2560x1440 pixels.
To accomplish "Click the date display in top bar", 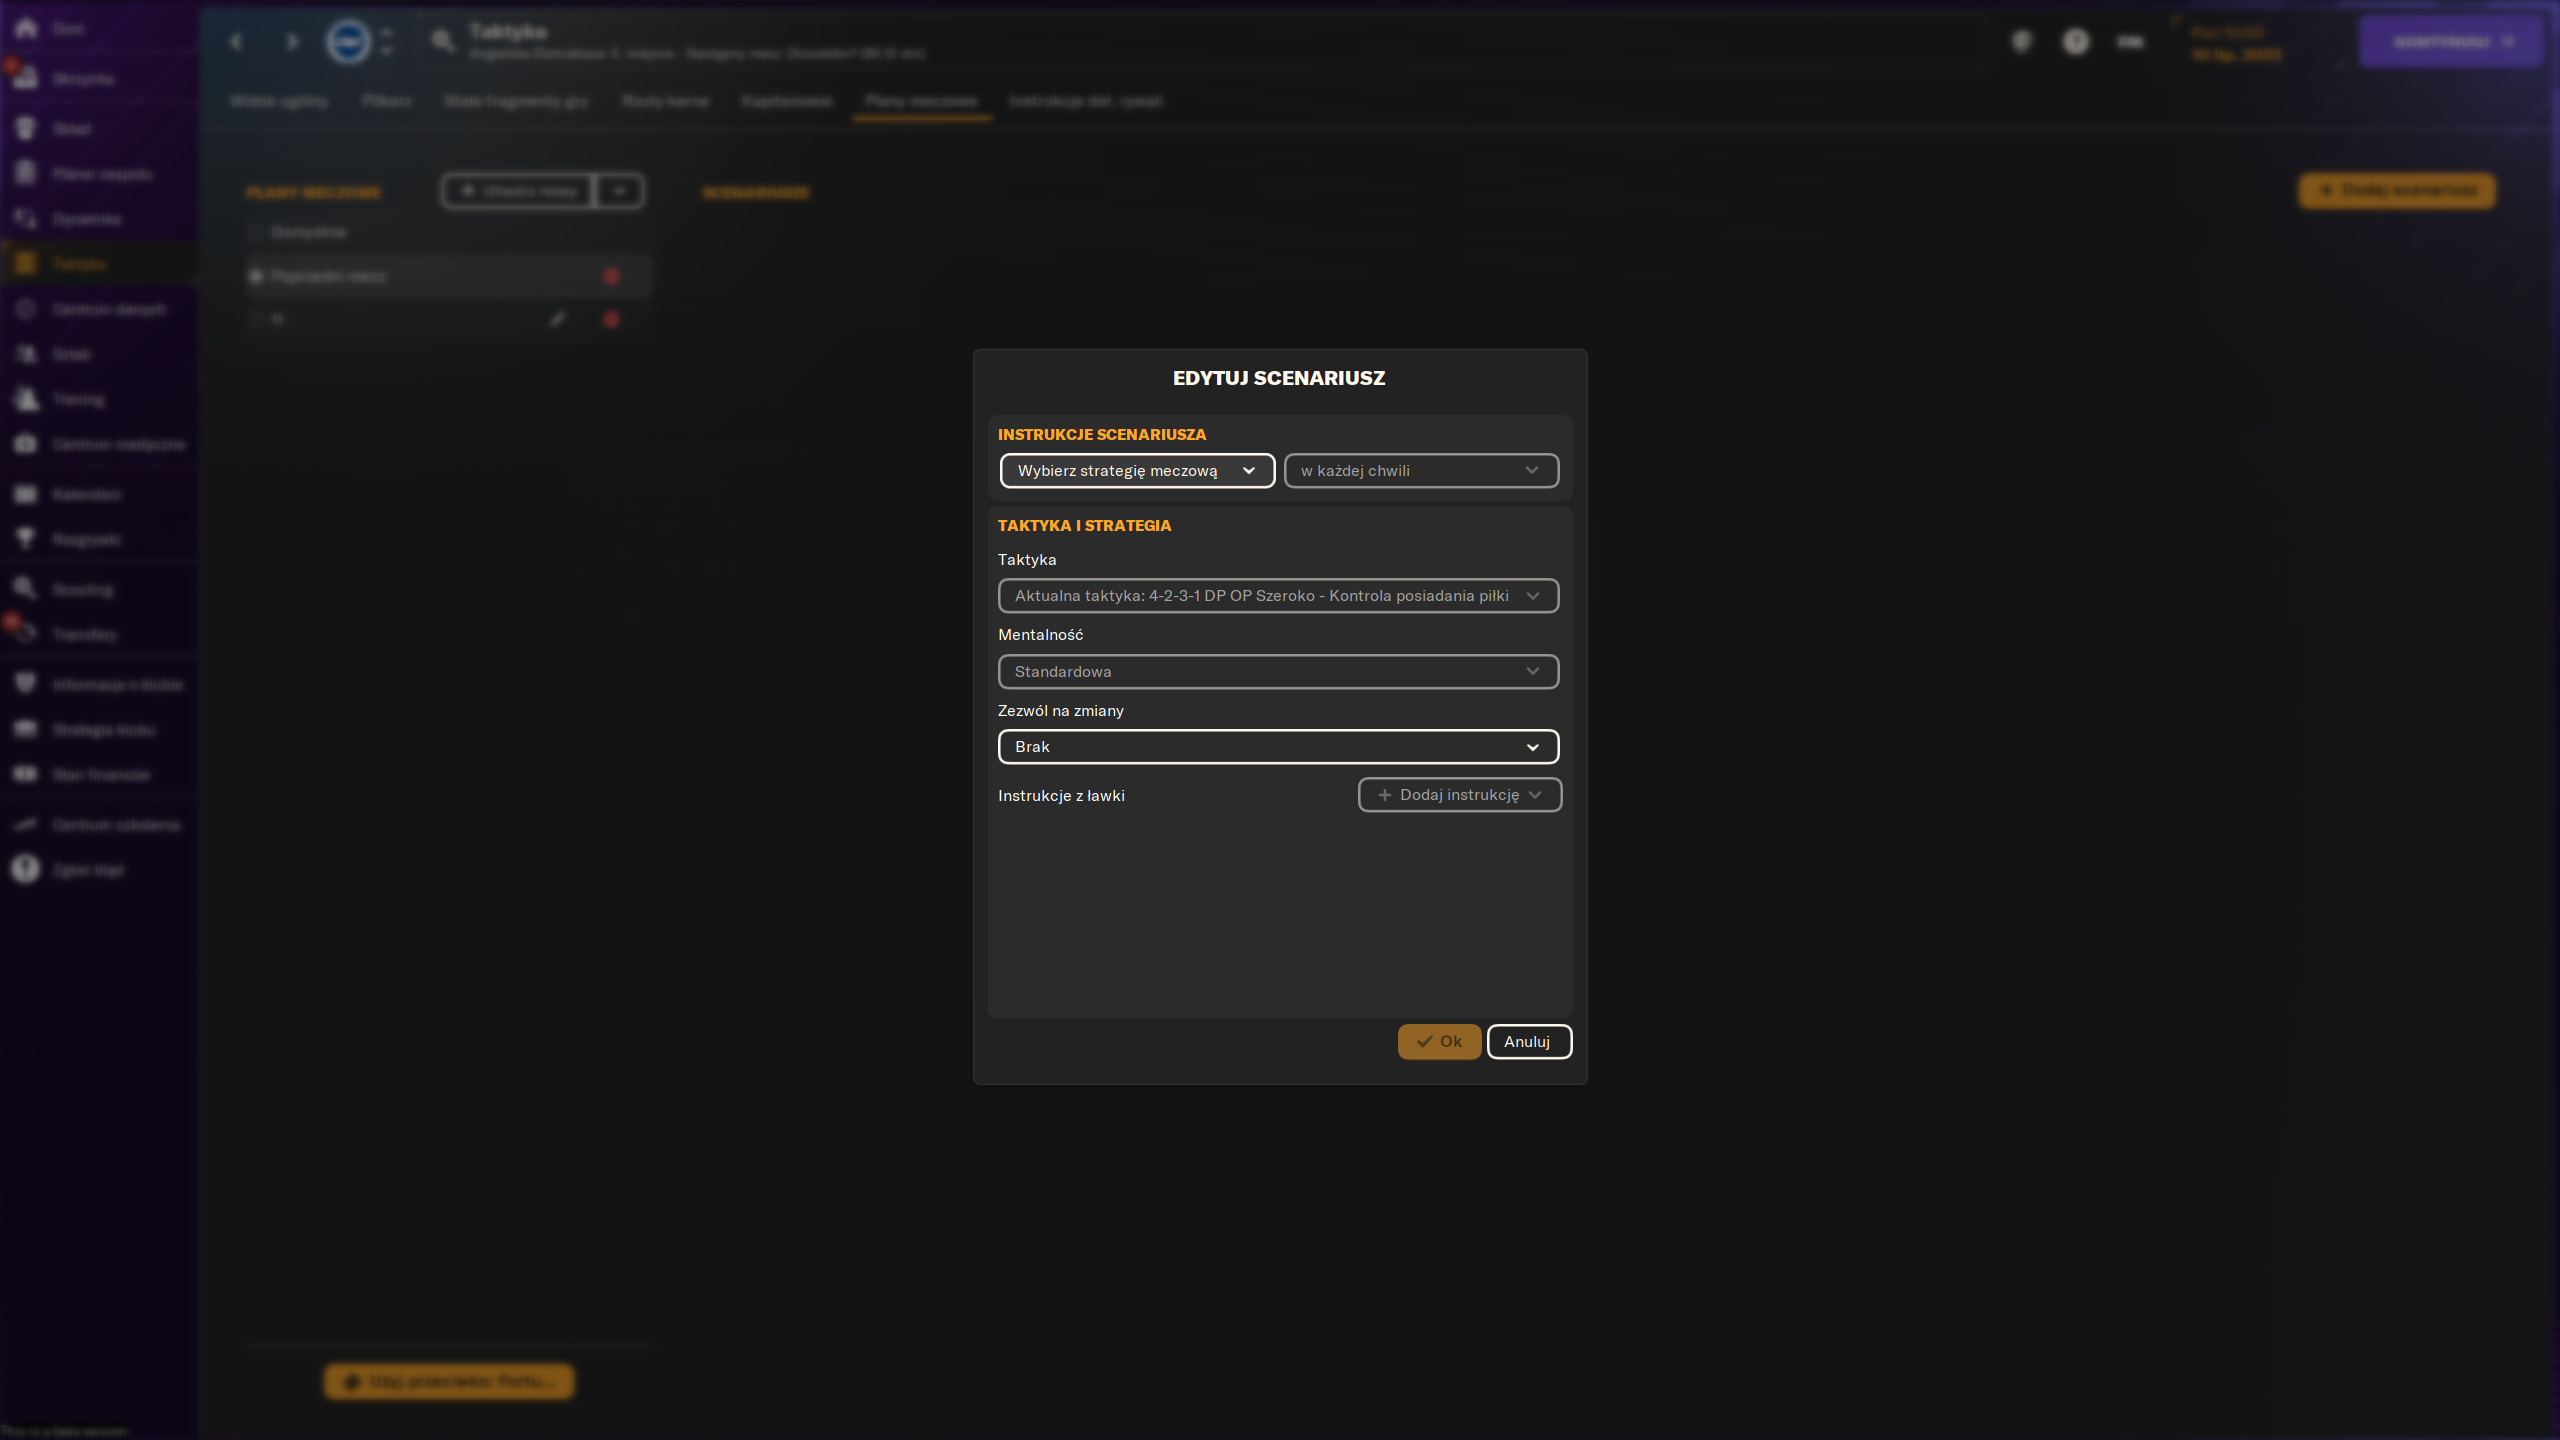I will point(2237,43).
